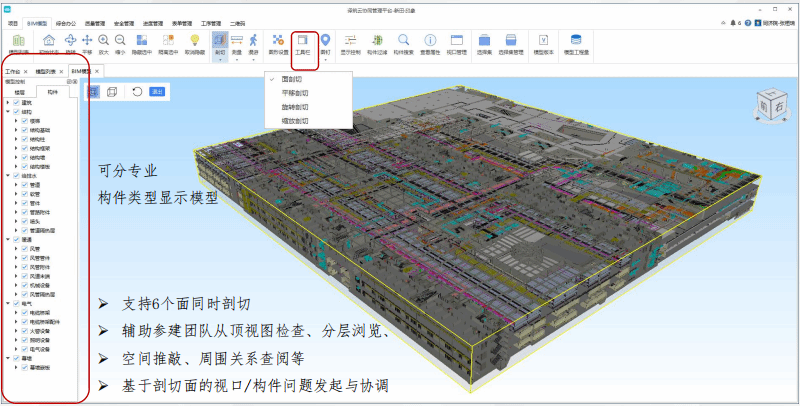The height and width of the screenshot is (406, 800).
Task: Switch to the 质量管理 ribbon tab
Action: pos(94,23)
